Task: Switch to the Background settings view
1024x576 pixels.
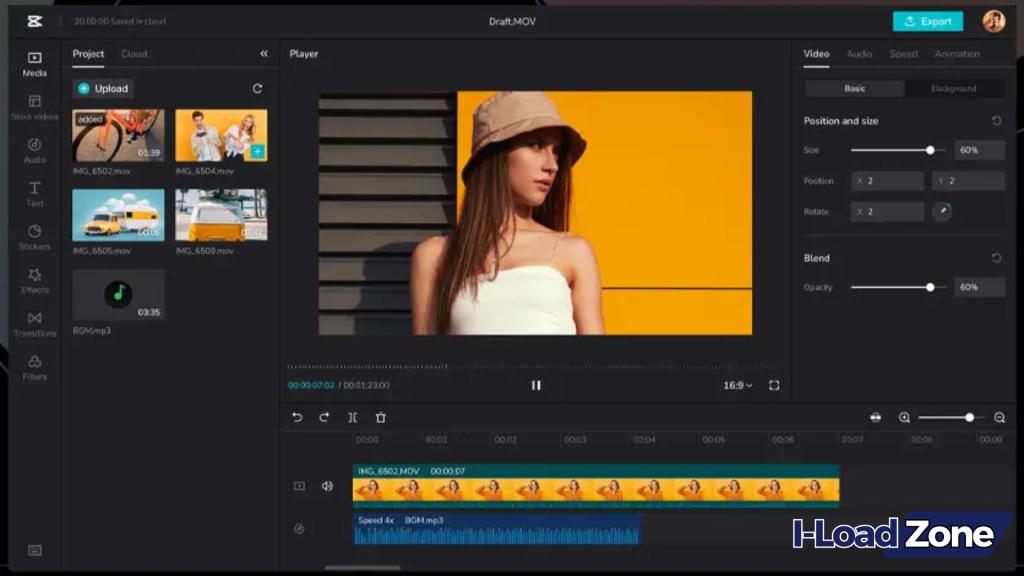Action: point(956,88)
